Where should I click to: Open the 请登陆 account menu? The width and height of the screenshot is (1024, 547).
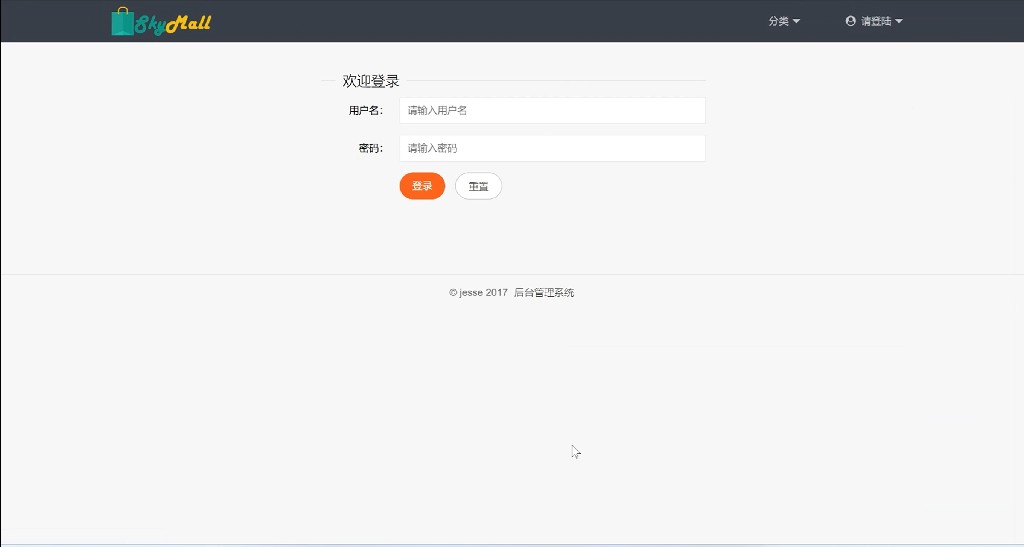[876, 21]
